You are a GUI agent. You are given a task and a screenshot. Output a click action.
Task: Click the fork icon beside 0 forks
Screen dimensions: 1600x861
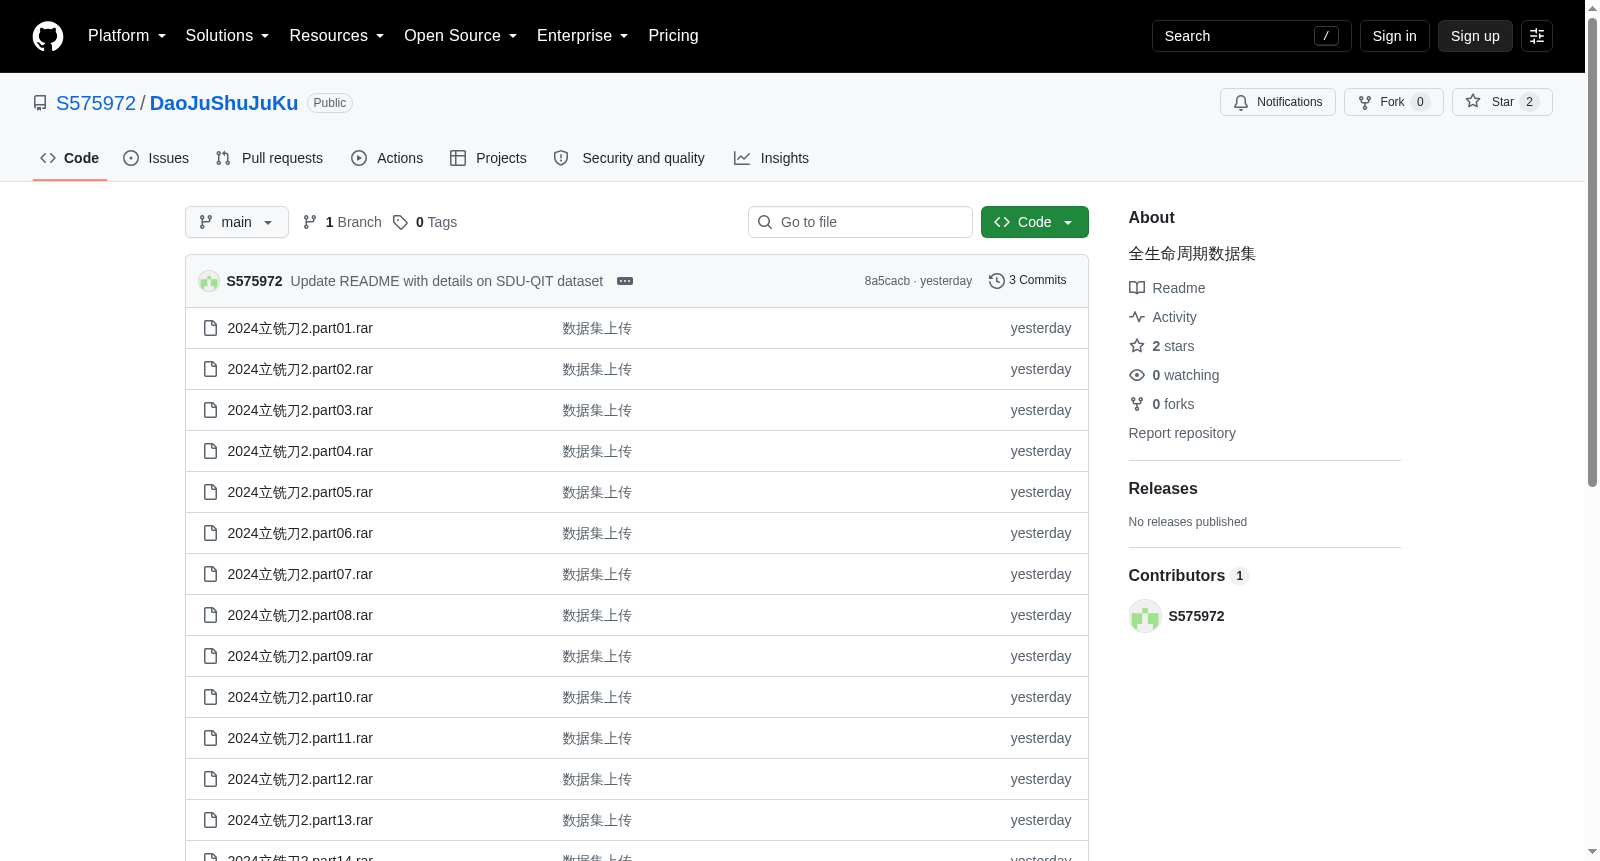1137,404
